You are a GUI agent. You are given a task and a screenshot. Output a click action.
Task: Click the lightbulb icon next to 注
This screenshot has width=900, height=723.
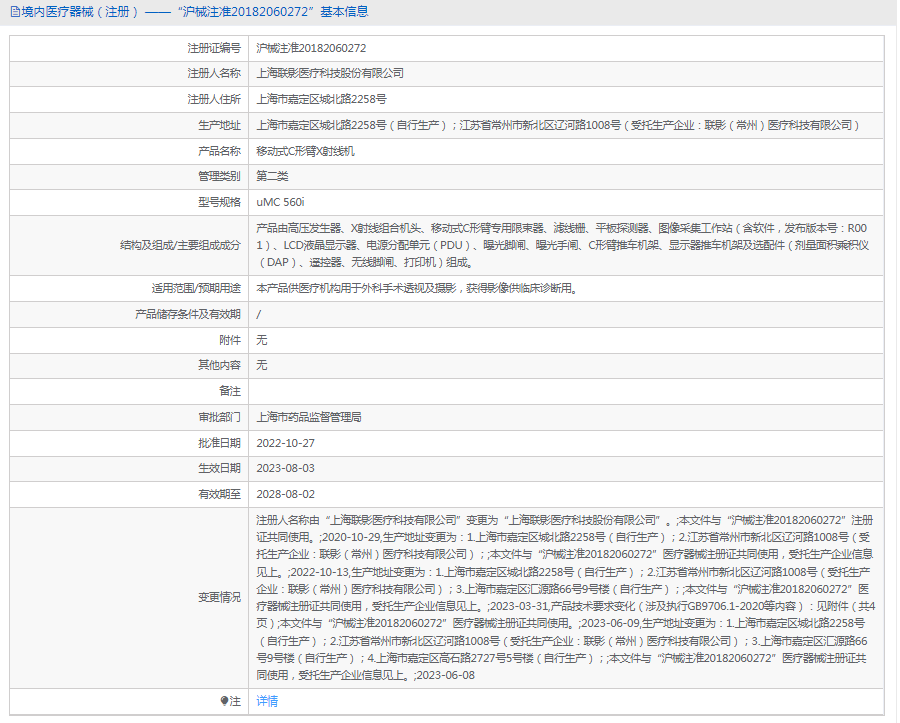tap(224, 701)
